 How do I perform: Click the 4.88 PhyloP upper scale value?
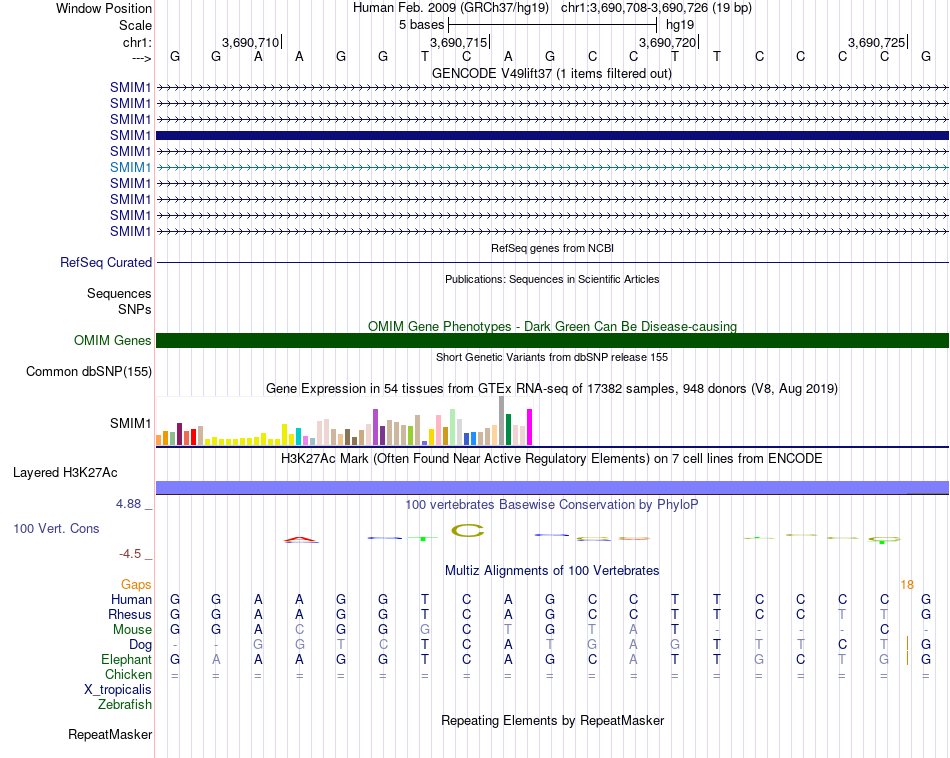point(128,504)
